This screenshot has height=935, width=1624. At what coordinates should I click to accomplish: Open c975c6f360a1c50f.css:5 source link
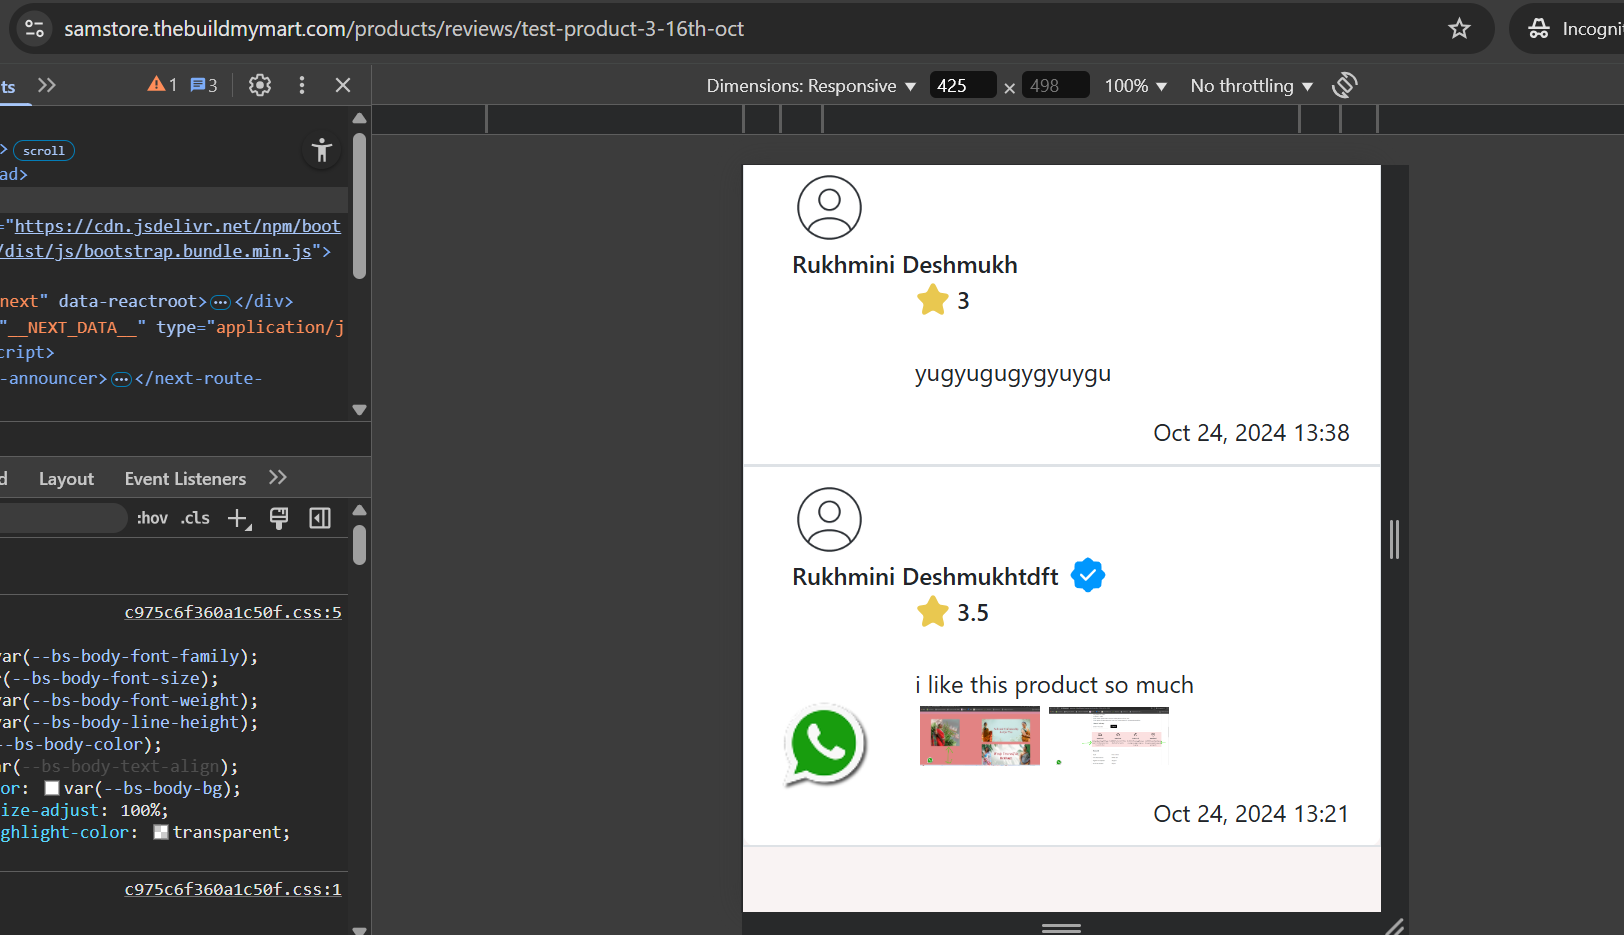coord(233,612)
